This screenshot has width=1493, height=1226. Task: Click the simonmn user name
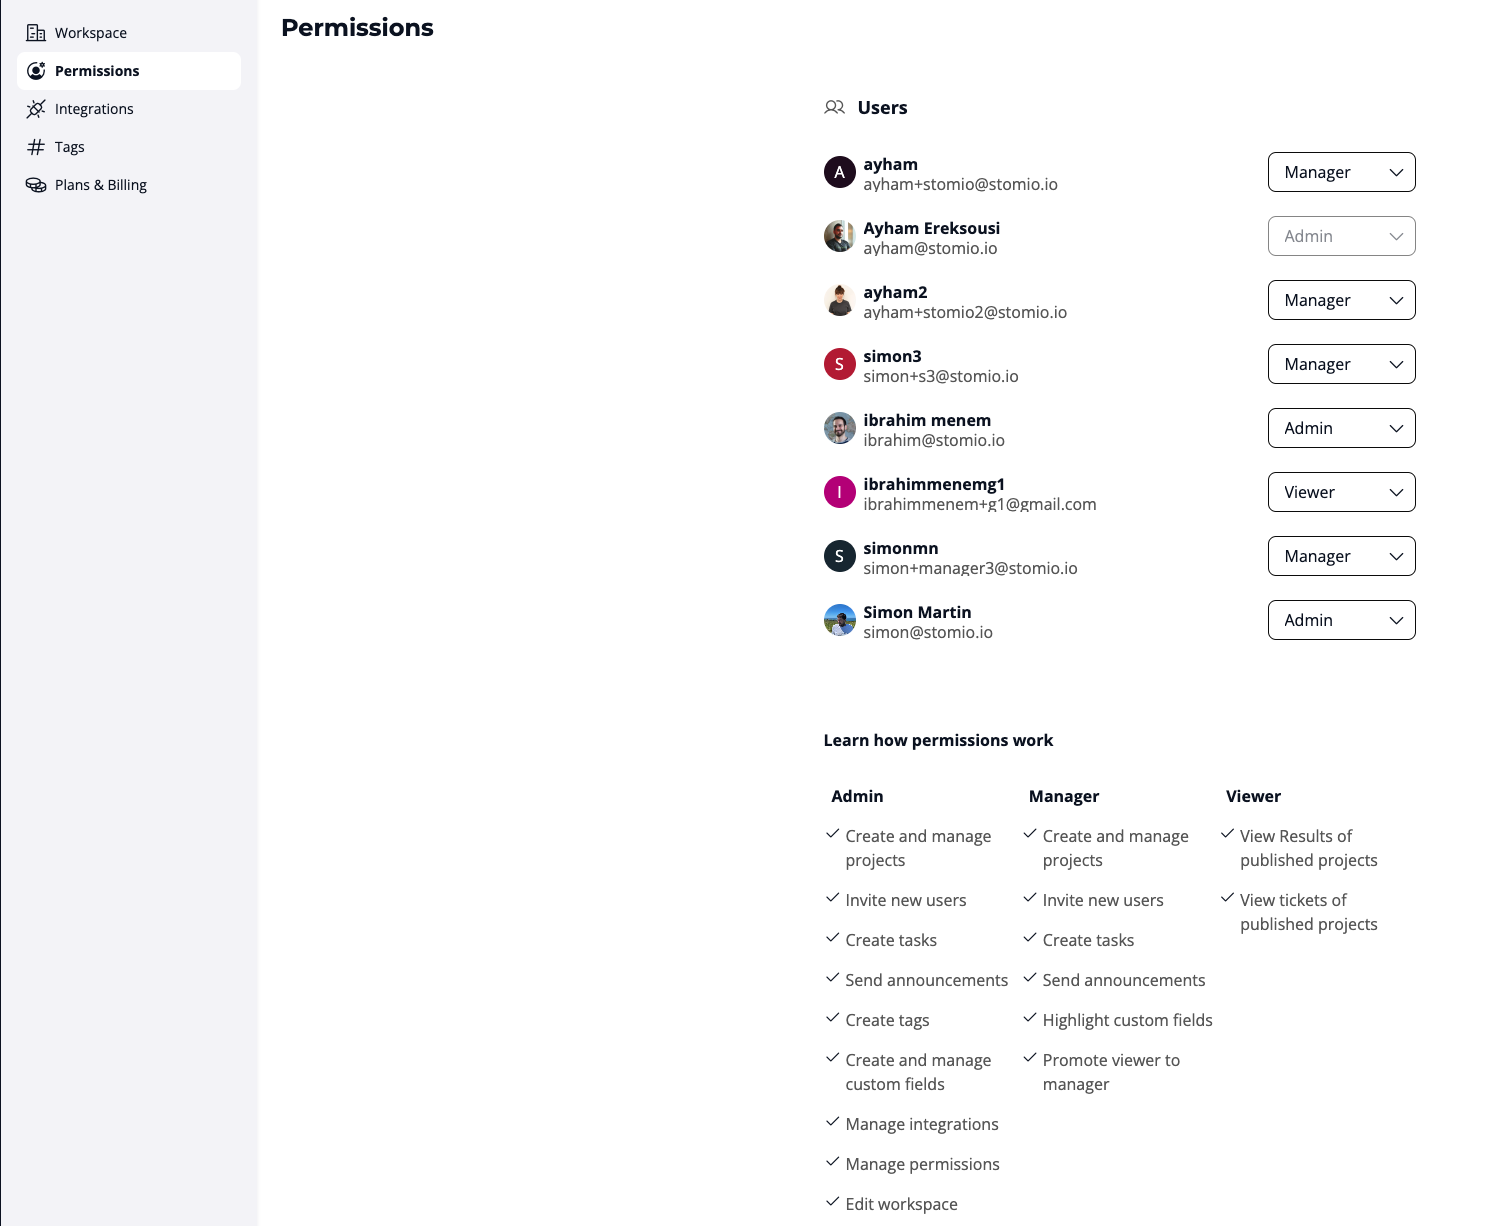pos(901,548)
